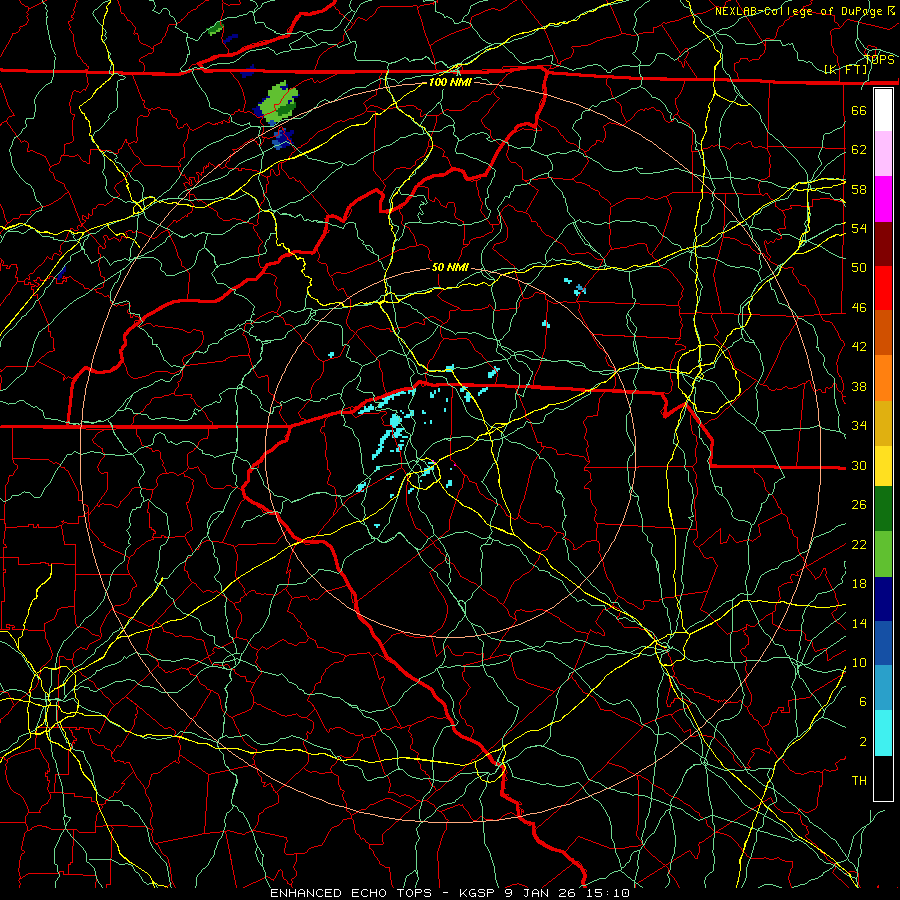Click the '10' scale label
900x900 pixels.
point(859,663)
